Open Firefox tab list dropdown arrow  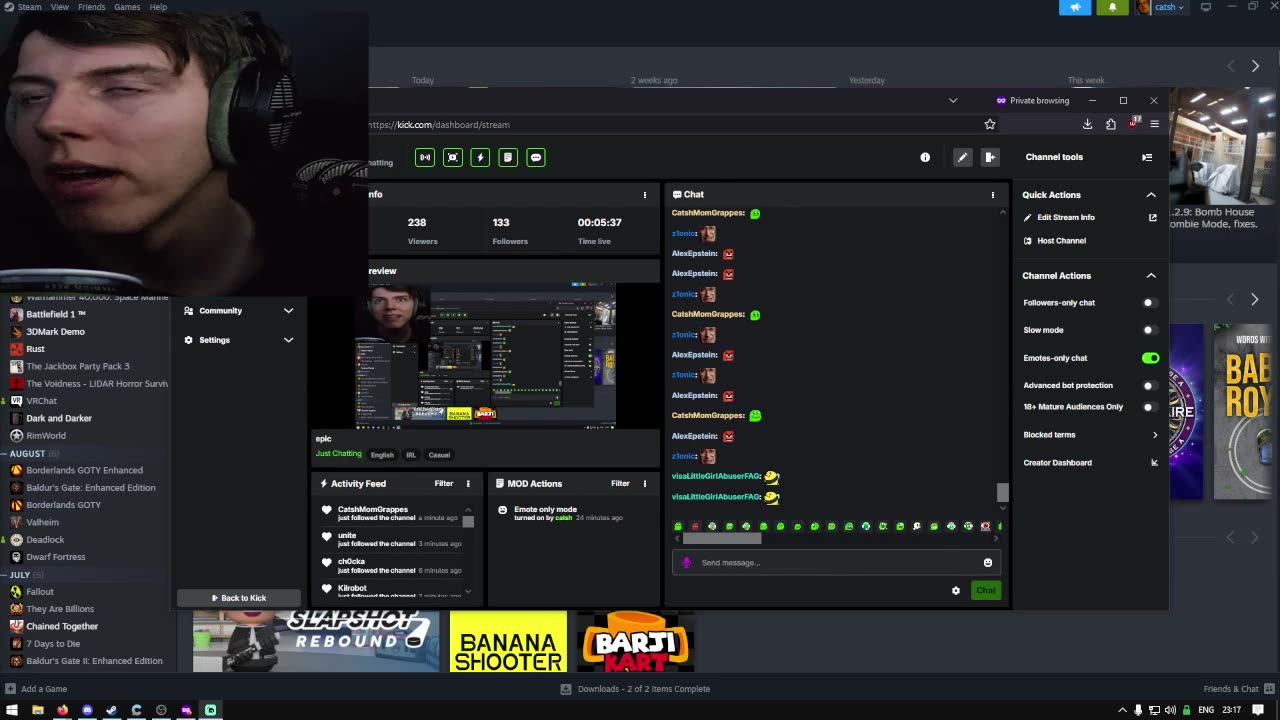[953, 100]
